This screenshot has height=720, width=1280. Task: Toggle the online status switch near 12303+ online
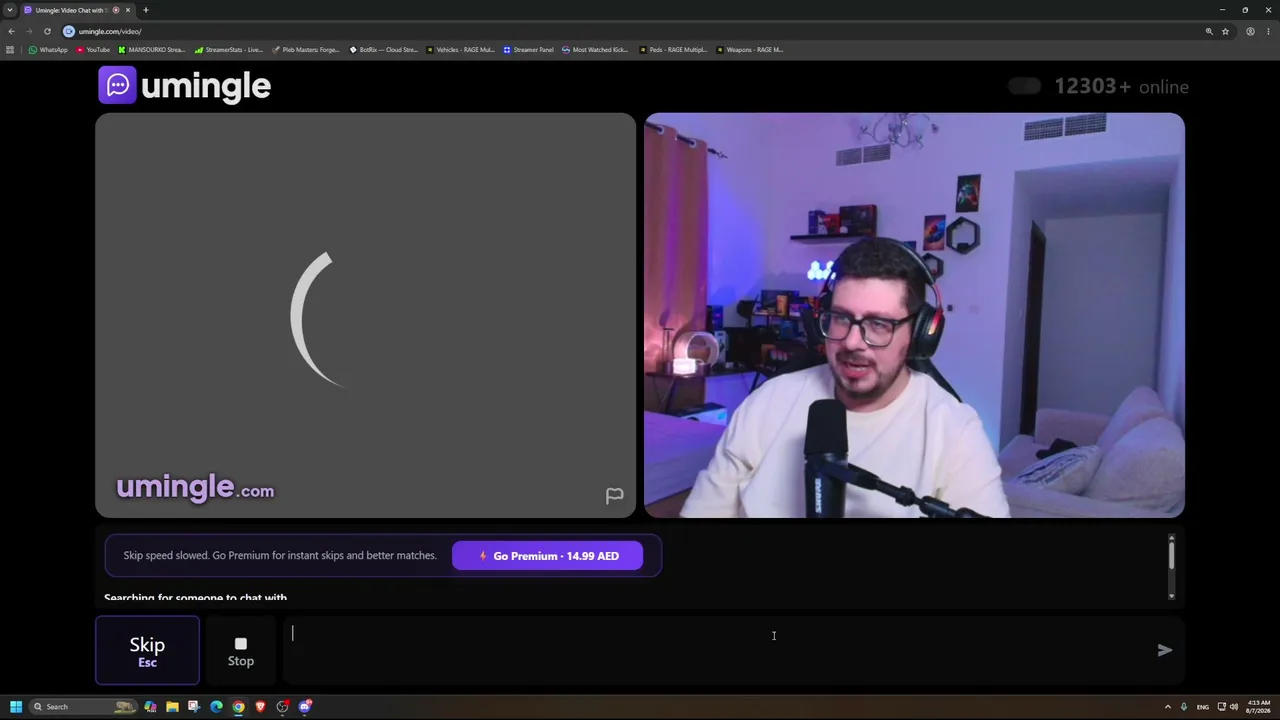click(x=1024, y=86)
